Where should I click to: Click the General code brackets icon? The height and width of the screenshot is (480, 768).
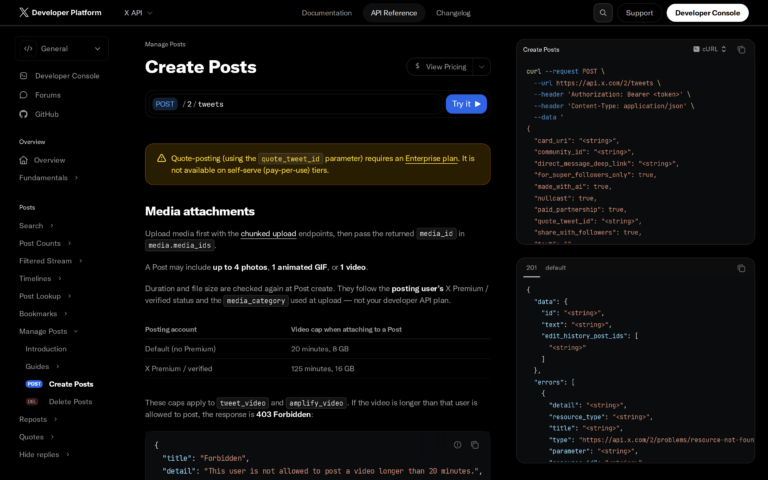(28, 48)
